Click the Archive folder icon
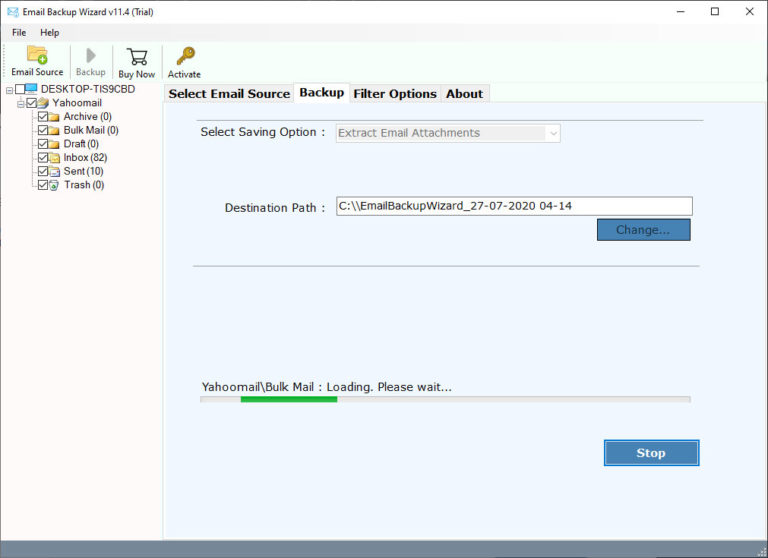Viewport: 768px width, 558px height. click(x=54, y=117)
